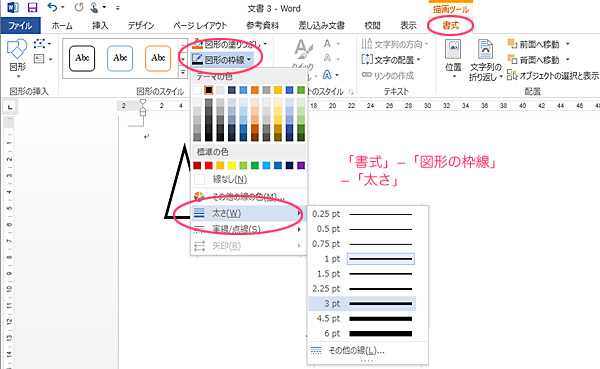
Task: Click the touch mode hand icon
Action: 94,8
